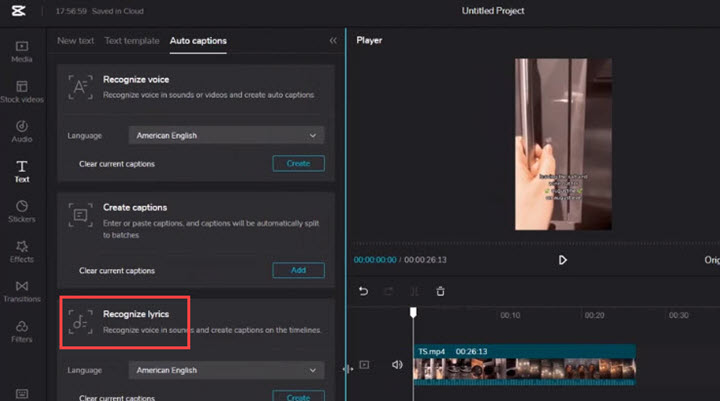Image resolution: width=720 pixels, height=401 pixels.
Task: Open Recognize voice language dropdown
Action: tap(226, 135)
